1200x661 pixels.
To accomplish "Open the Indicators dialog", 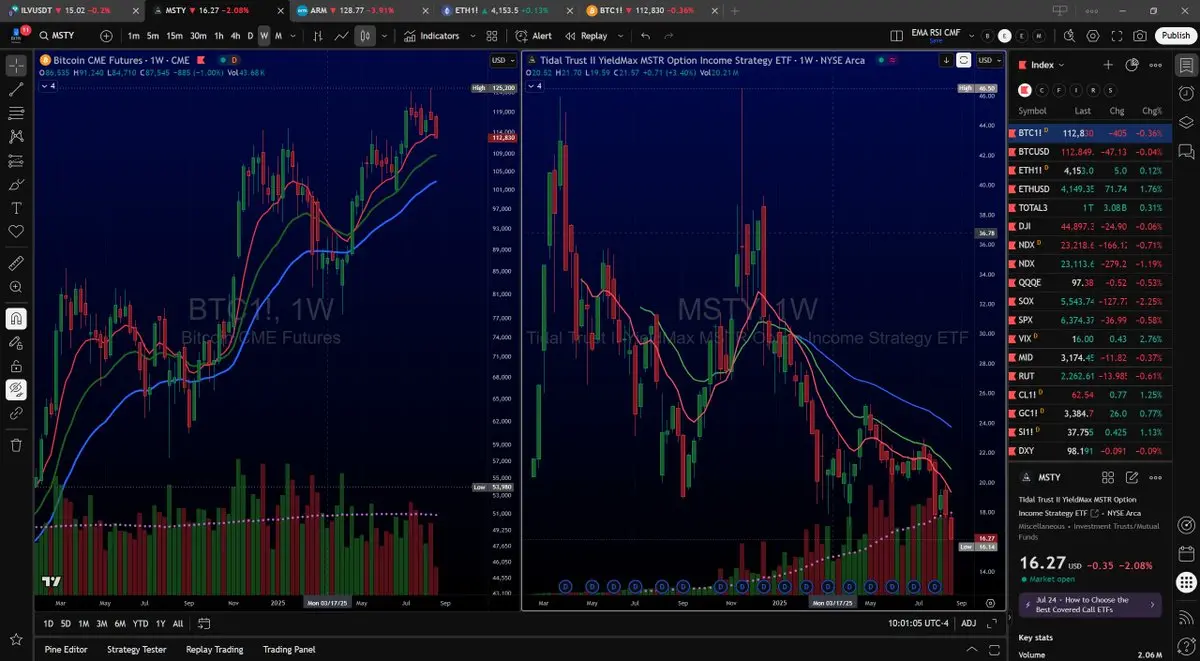I will tap(432, 36).
